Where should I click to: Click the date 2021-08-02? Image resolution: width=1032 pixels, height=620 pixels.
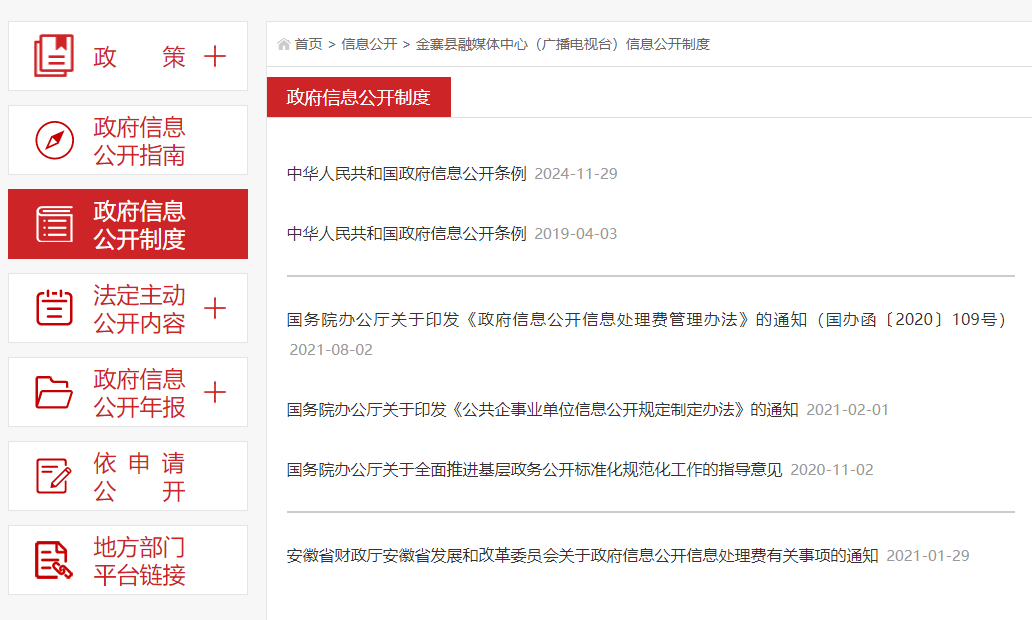(x=331, y=349)
